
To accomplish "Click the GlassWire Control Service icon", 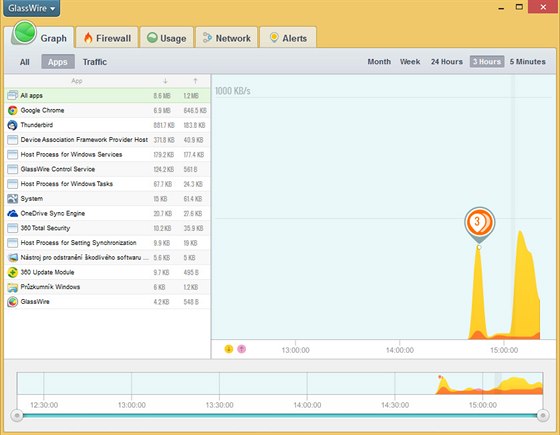I will pos(12,169).
